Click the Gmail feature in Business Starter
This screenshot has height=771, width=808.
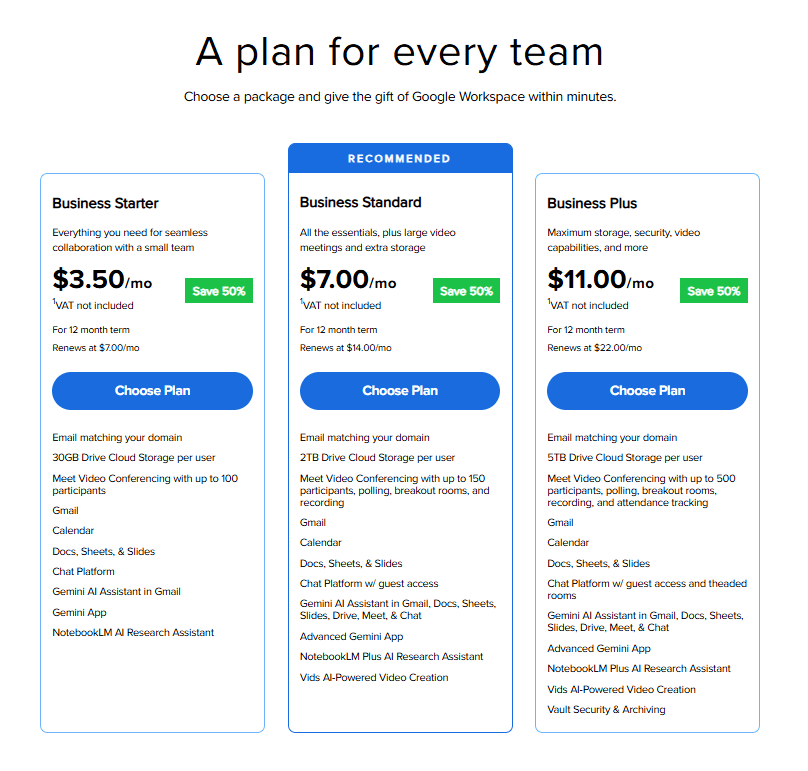[x=65, y=510]
